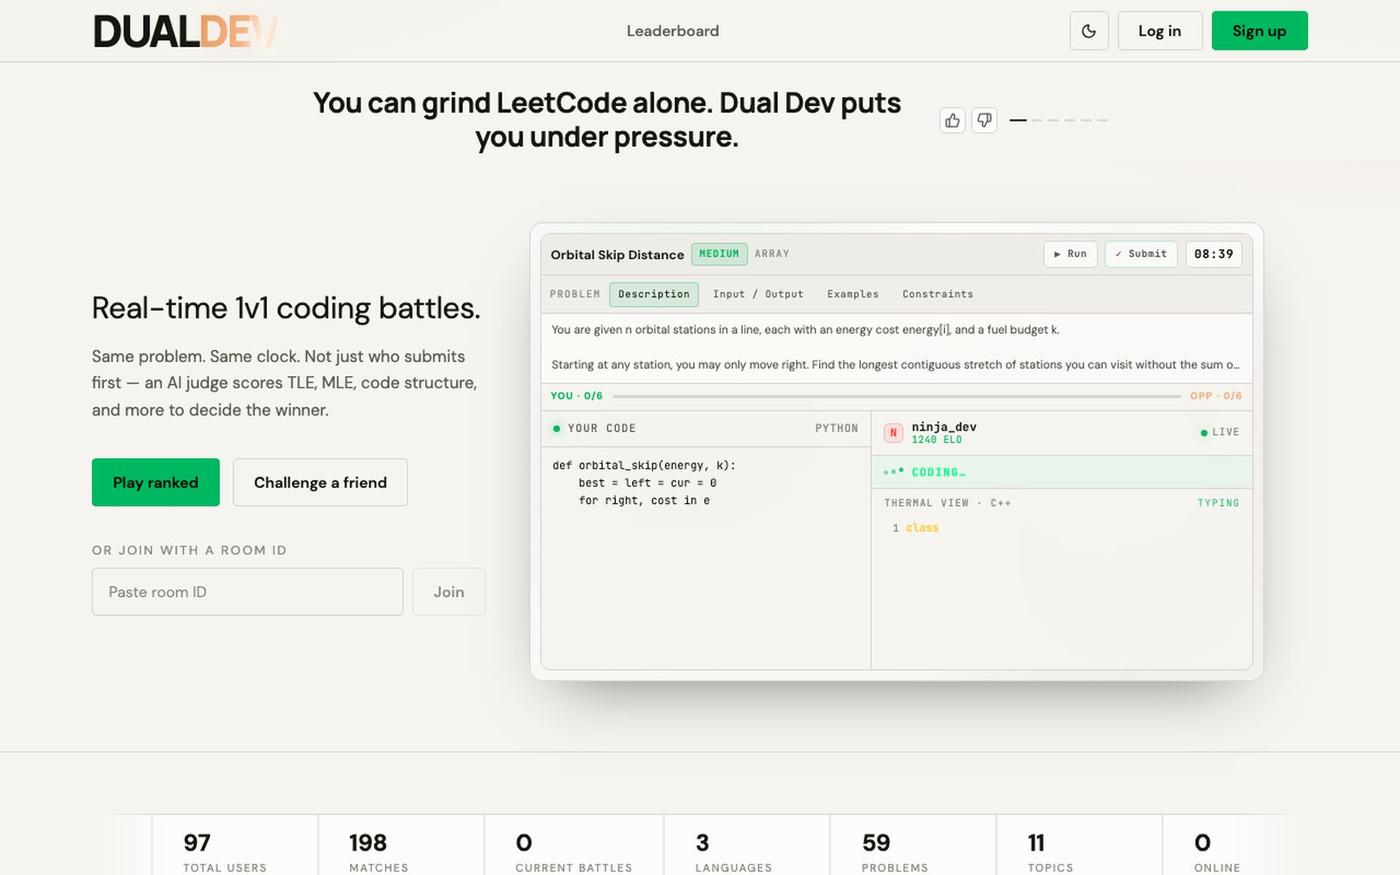
Task: Open the Leaderboard page
Action: pos(673,31)
